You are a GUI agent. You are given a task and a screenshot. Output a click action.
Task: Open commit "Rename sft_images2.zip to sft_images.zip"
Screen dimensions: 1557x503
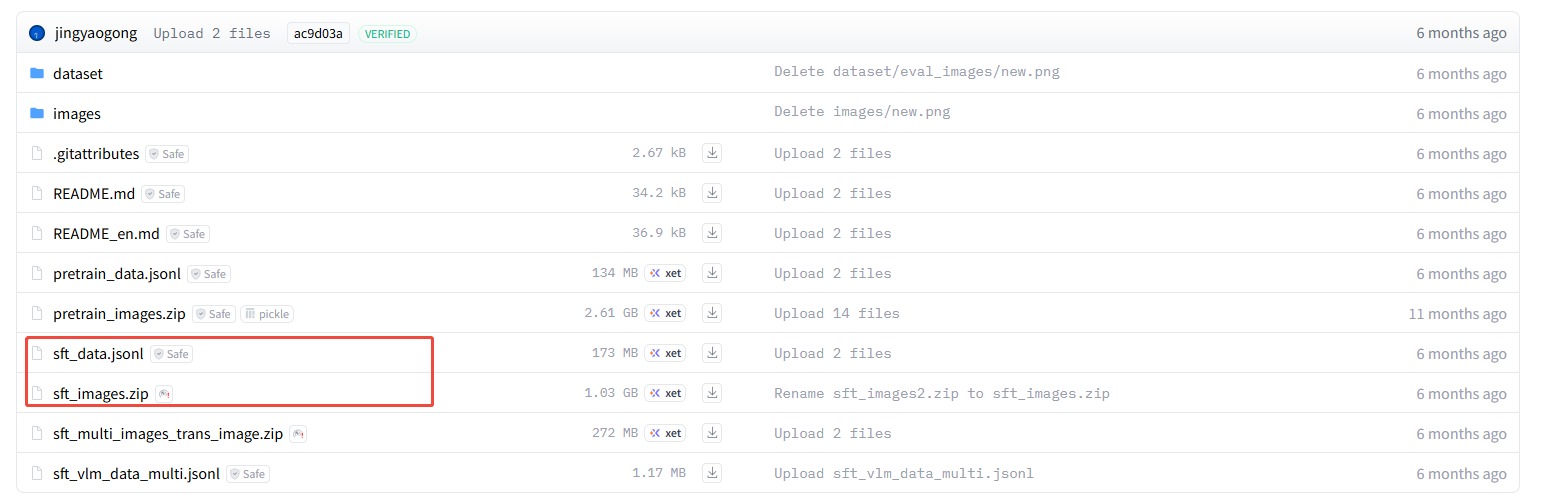pyautogui.click(x=942, y=393)
